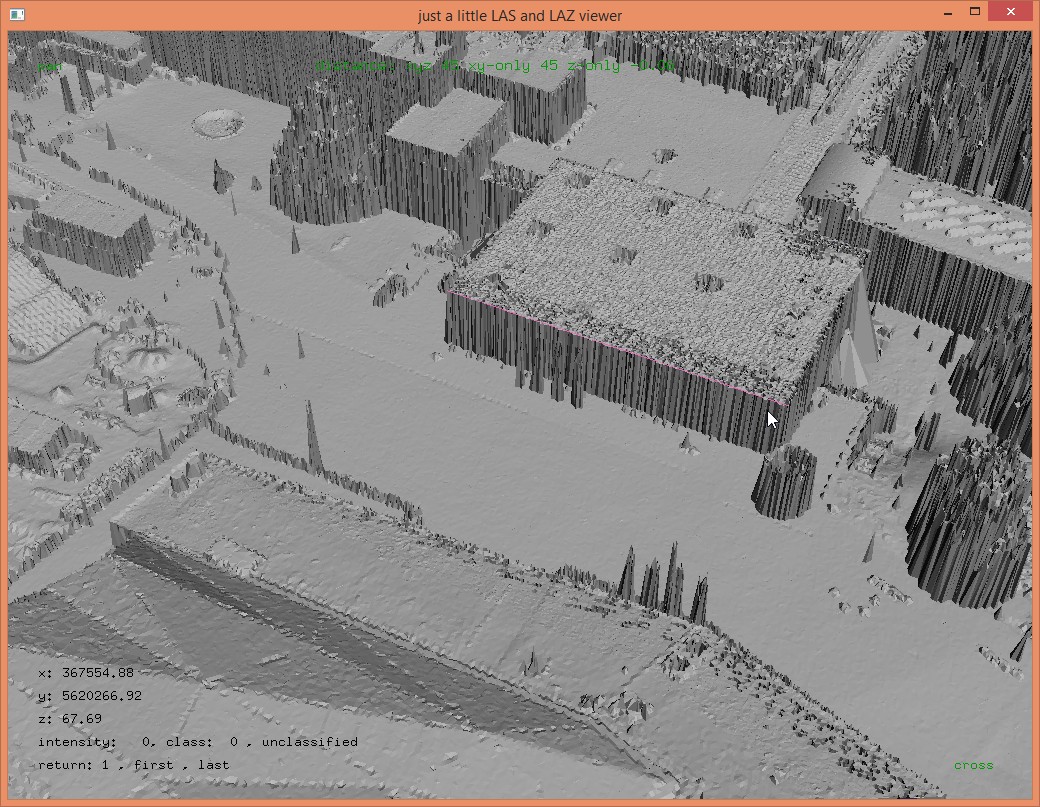Pick a point on the circular crater feature
This screenshot has height=807, width=1040.
tap(217, 123)
